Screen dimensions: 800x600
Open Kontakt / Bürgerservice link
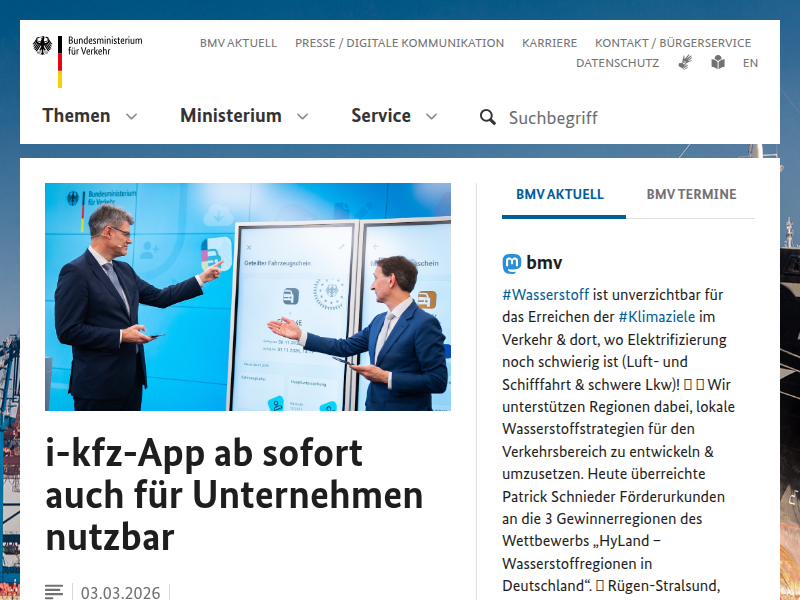tap(672, 43)
